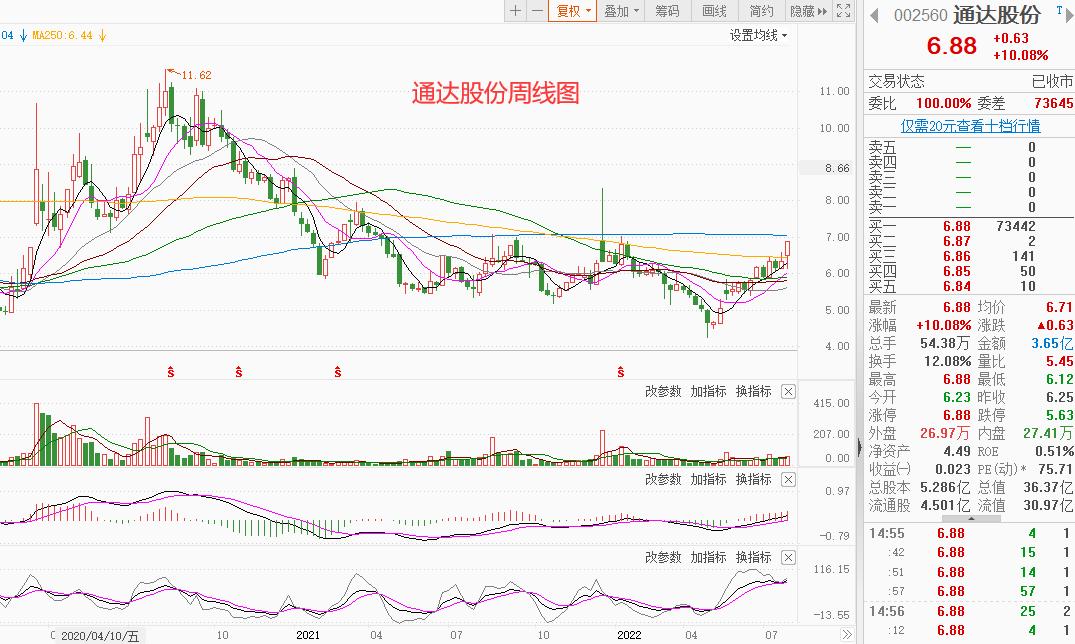Open the 复权 dropdown
This screenshot has height=644, width=1075.
572,10
